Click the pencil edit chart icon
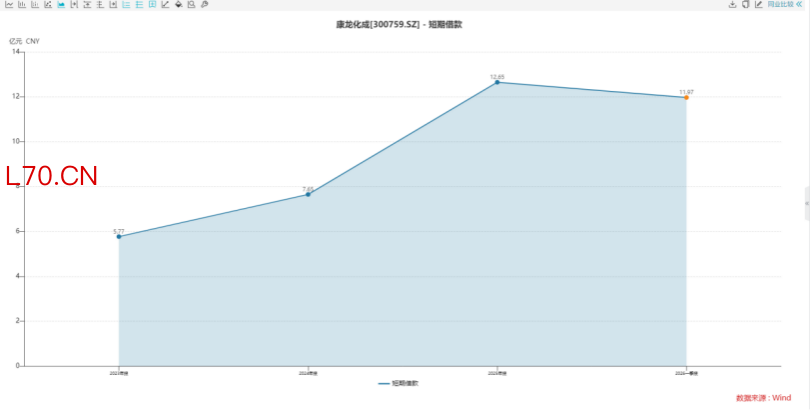This screenshot has height=412, width=810. [758, 4]
